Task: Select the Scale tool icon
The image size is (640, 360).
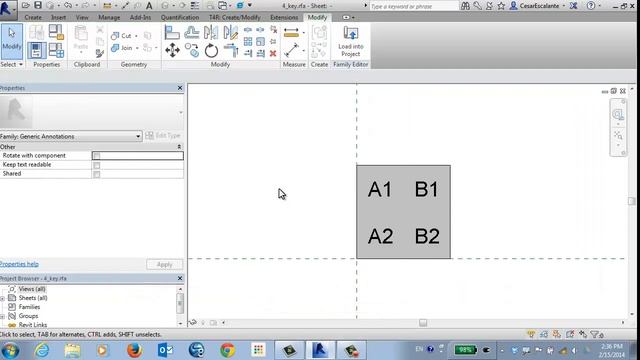Action: (x=260, y=41)
